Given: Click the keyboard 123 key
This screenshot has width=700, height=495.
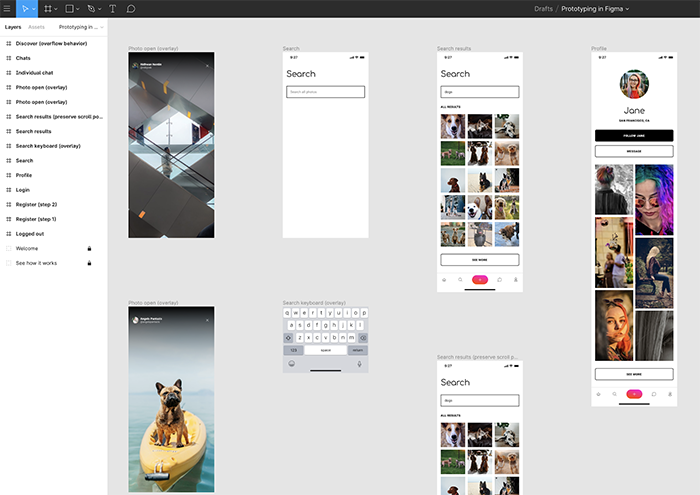Looking at the screenshot, I should [x=293, y=350].
